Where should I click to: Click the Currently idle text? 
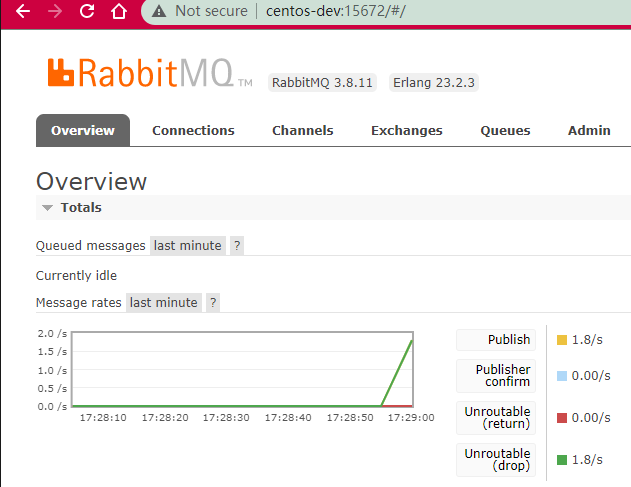coord(76,276)
